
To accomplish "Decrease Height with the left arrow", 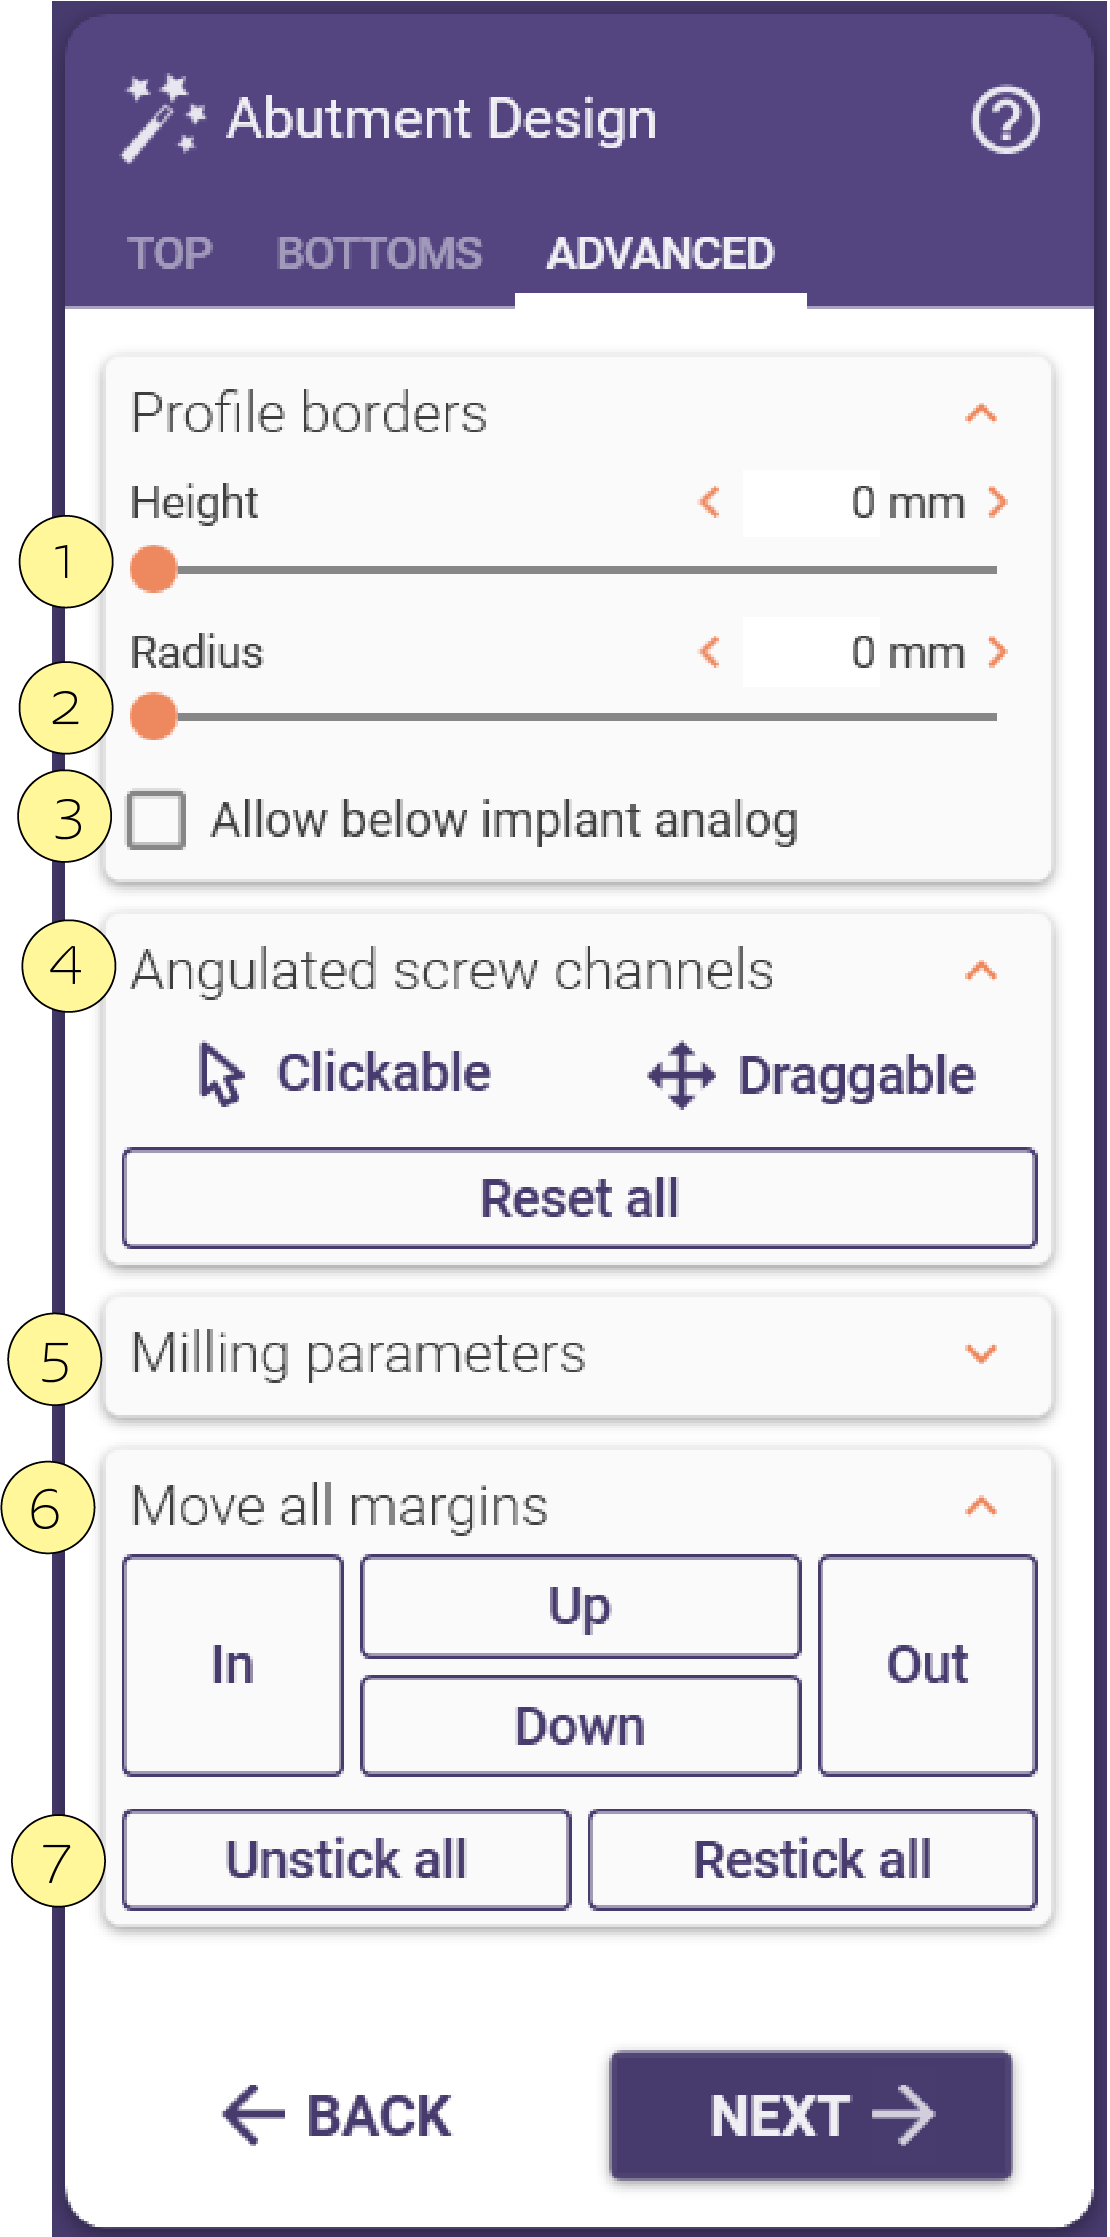I will tap(710, 502).
